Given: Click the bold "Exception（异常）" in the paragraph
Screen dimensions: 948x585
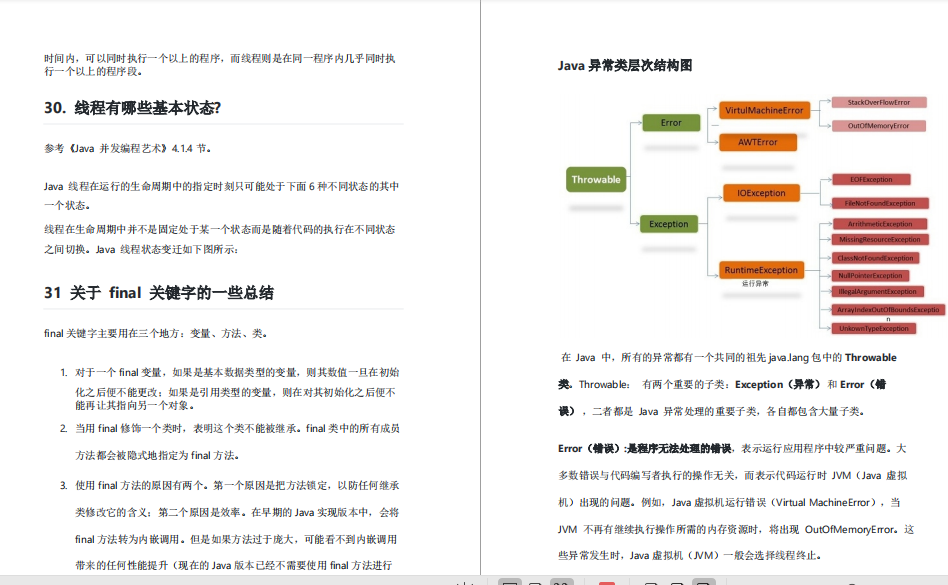Looking at the screenshot, I should [x=778, y=384].
